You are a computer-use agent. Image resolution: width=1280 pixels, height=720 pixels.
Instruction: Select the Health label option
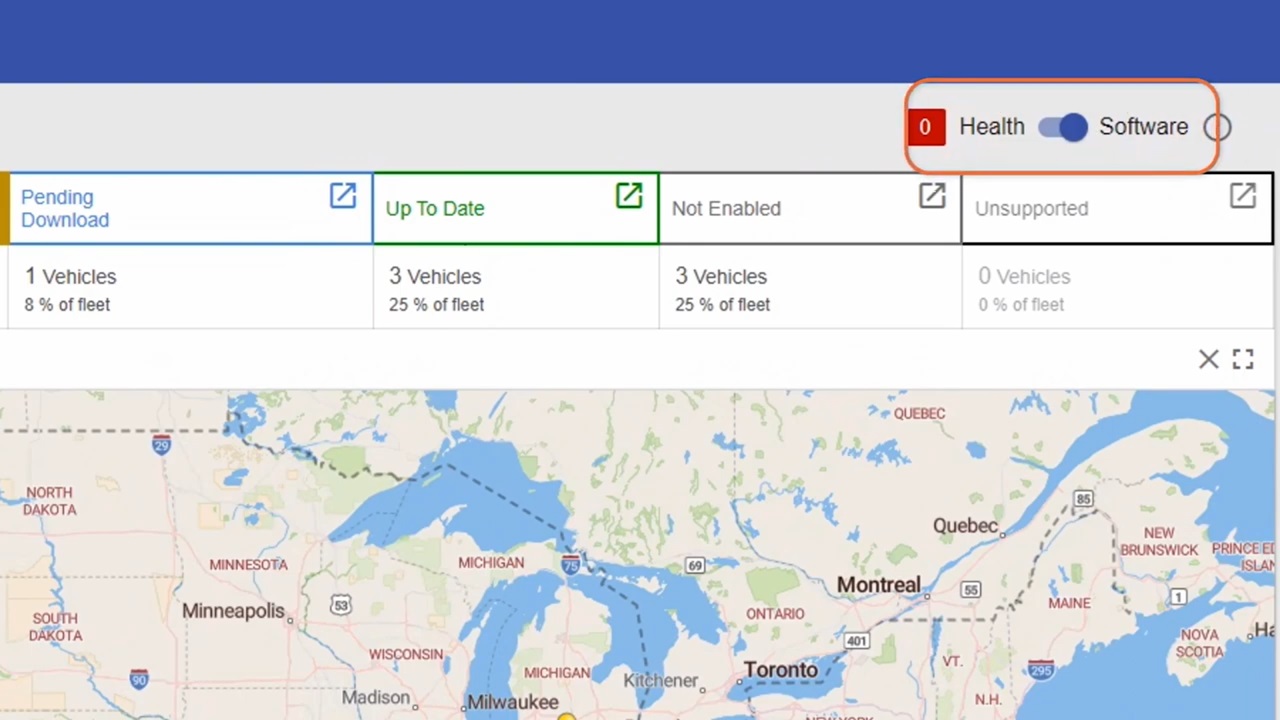tap(991, 127)
